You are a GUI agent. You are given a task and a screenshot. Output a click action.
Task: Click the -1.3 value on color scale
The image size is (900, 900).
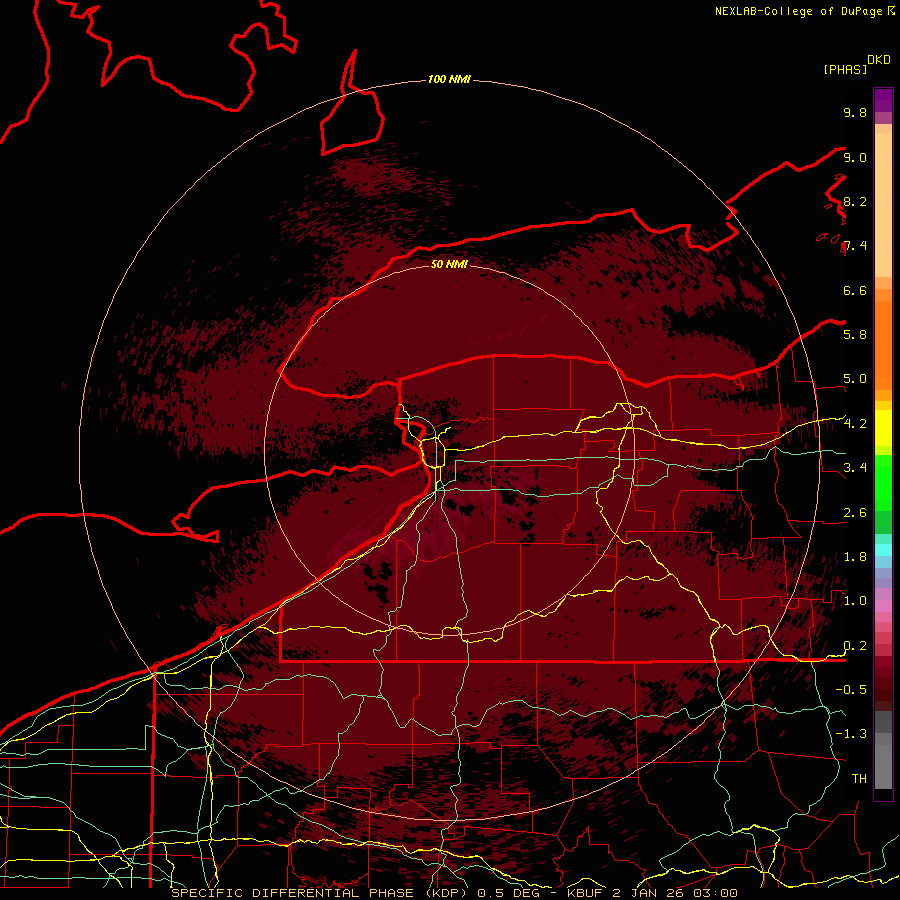pyautogui.click(x=851, y=734)
